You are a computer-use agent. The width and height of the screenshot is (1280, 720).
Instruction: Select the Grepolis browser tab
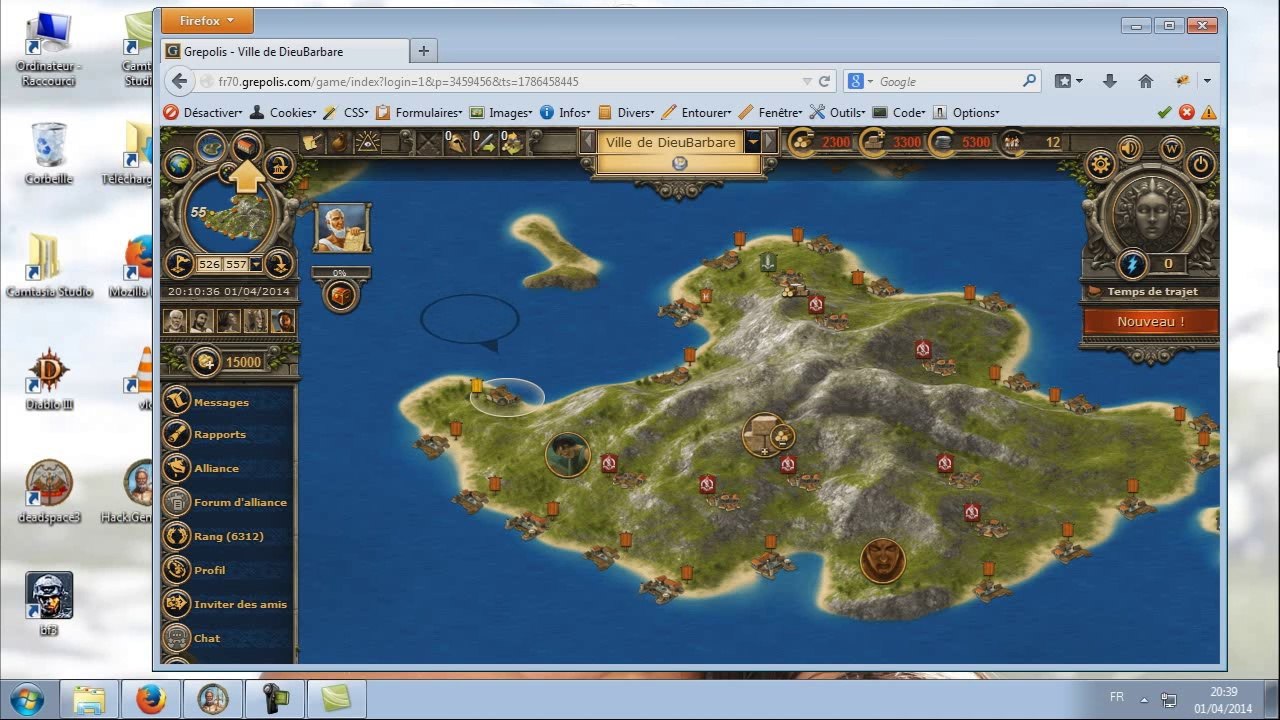(284, 51)
